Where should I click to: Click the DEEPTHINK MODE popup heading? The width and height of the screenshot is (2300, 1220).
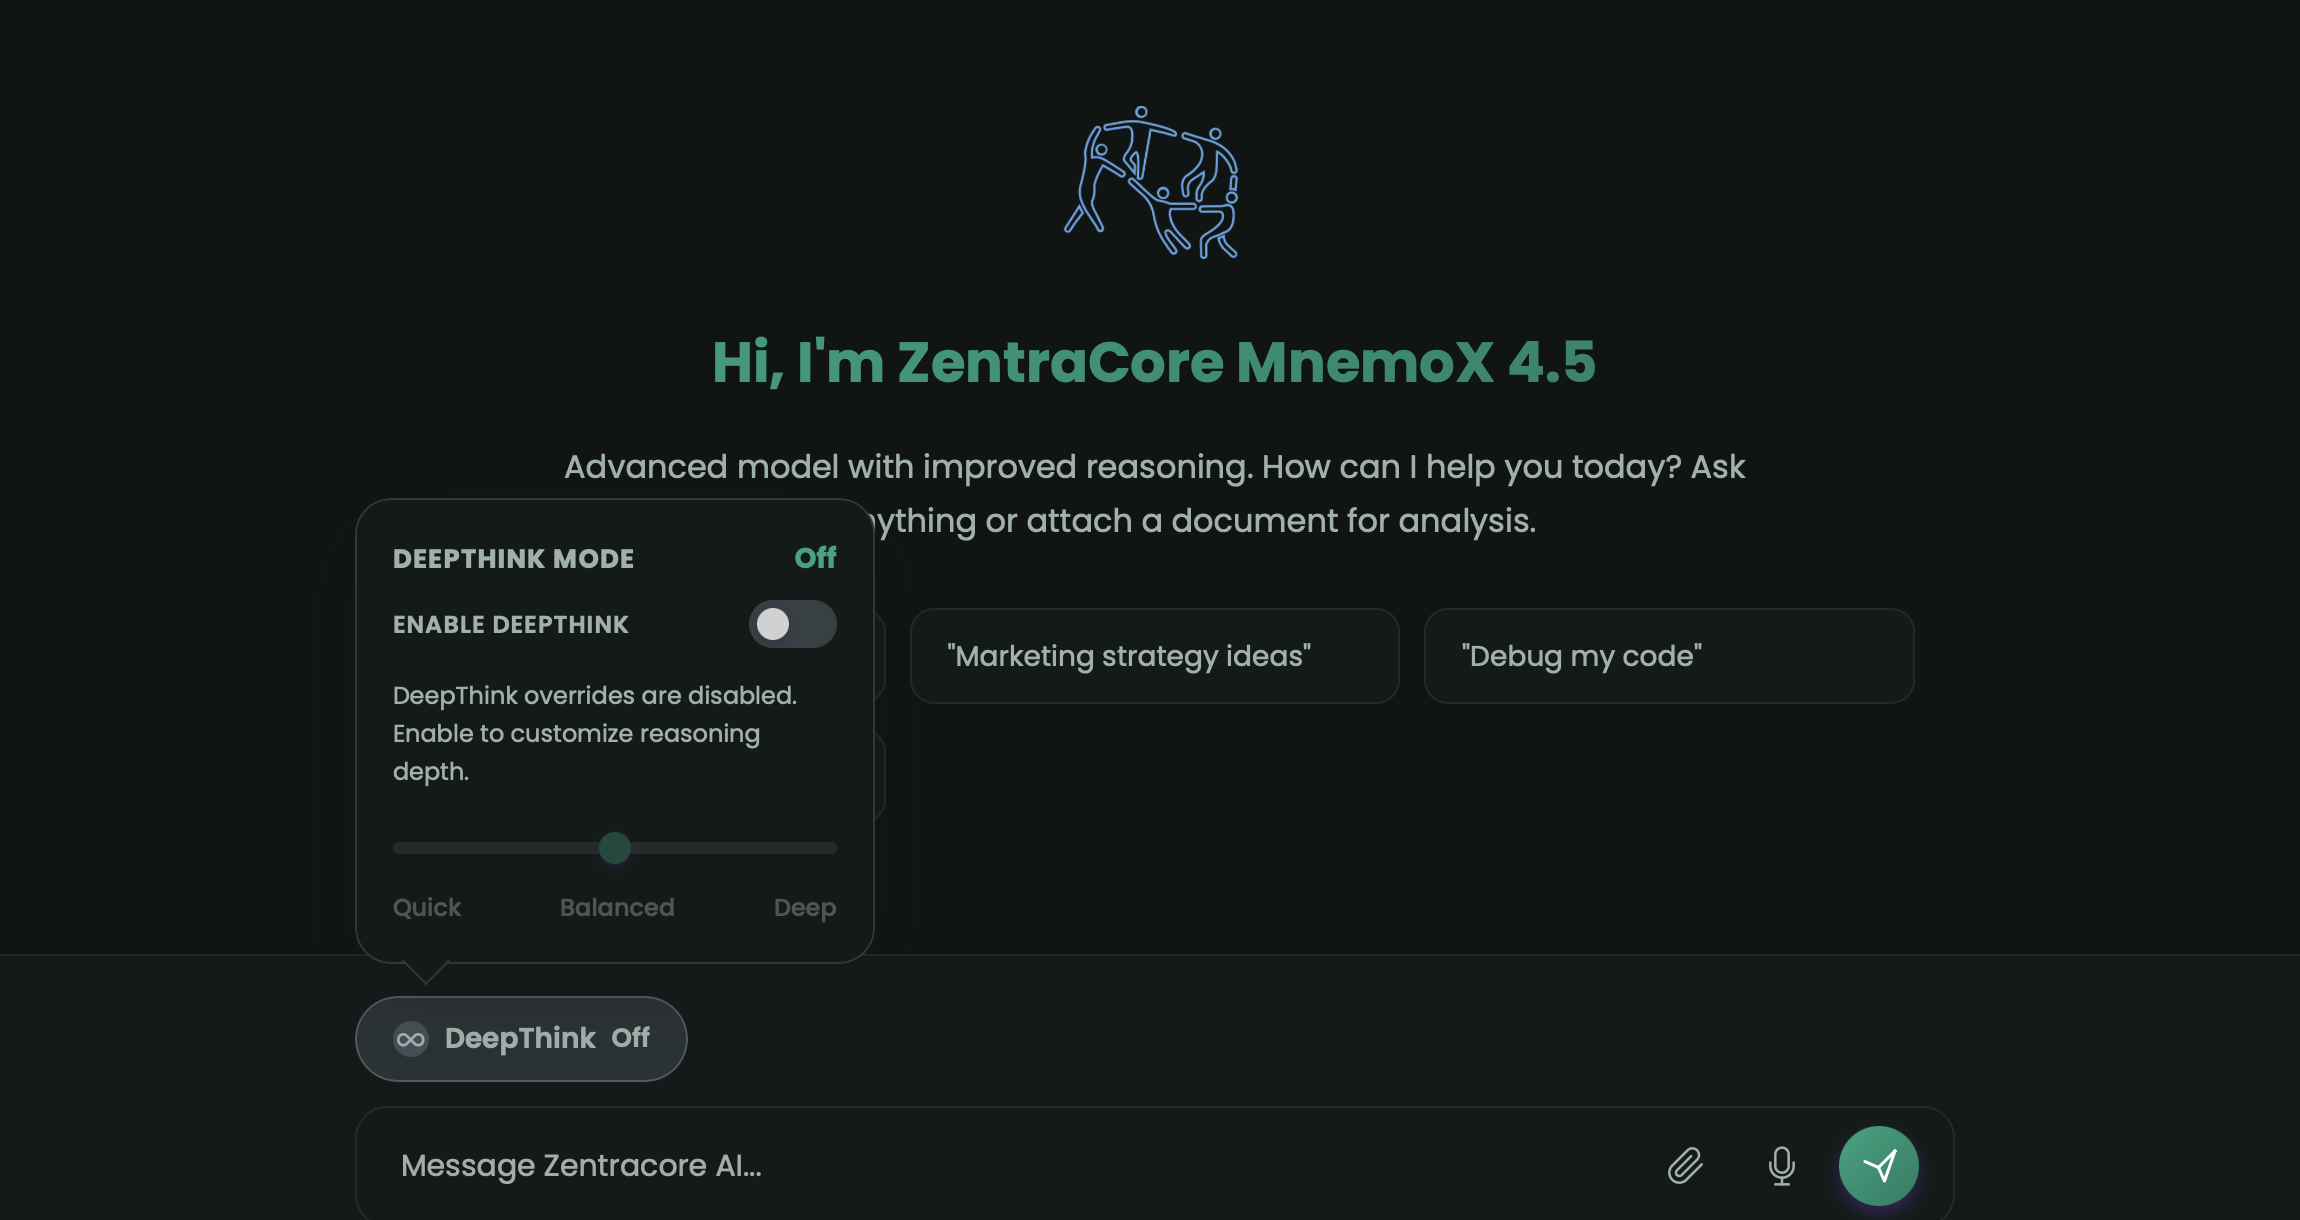(x=513, y=558)
